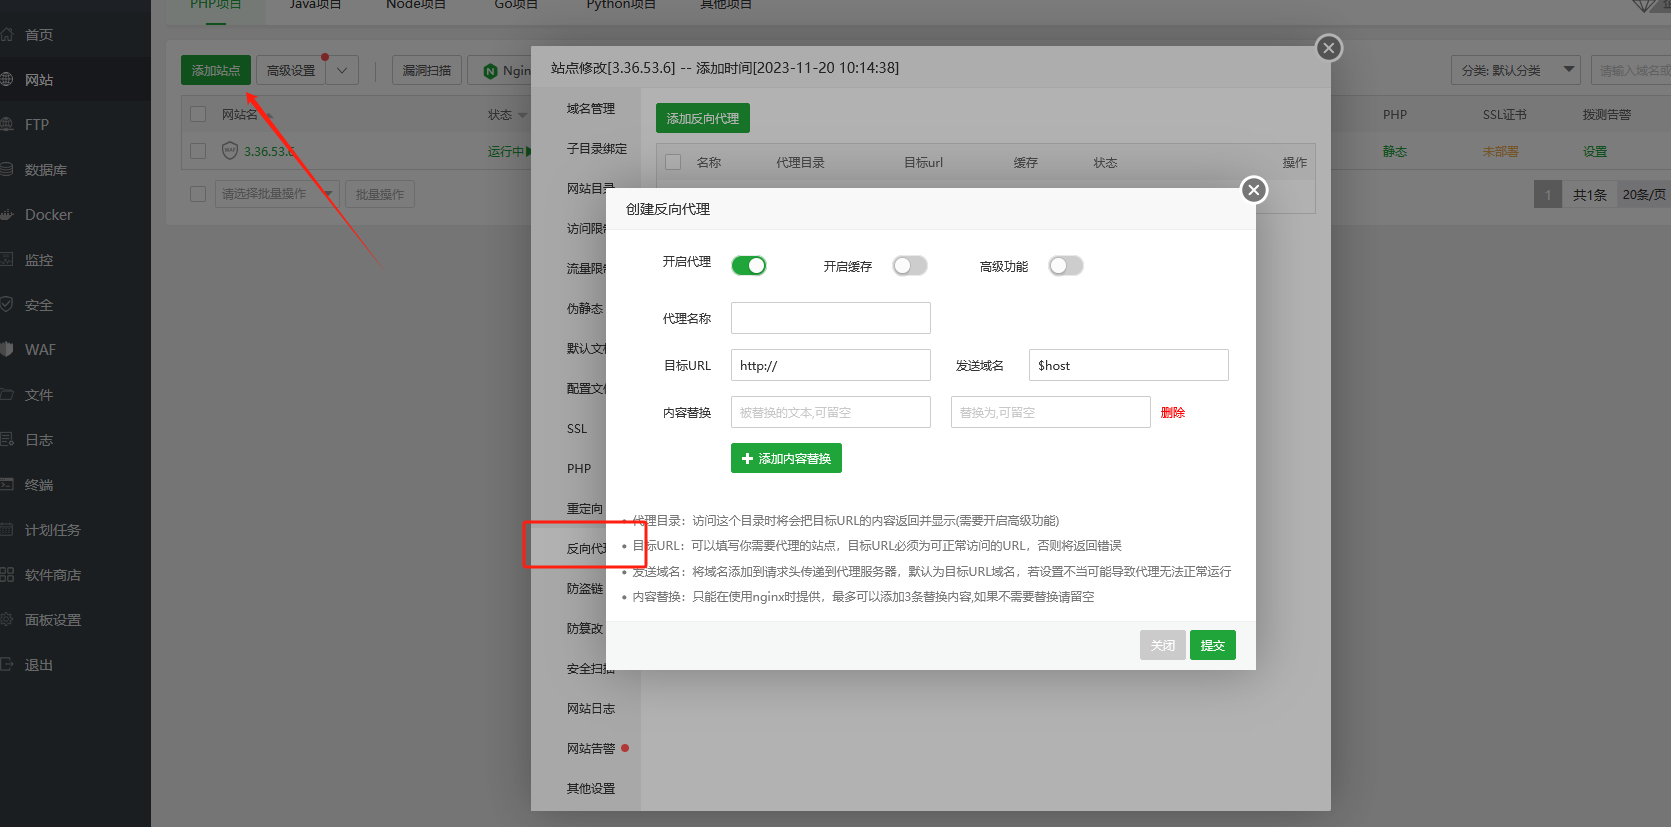Click the 网站 globe icon in sidebar
The image size is (1671, 827).
click(6, 80)
